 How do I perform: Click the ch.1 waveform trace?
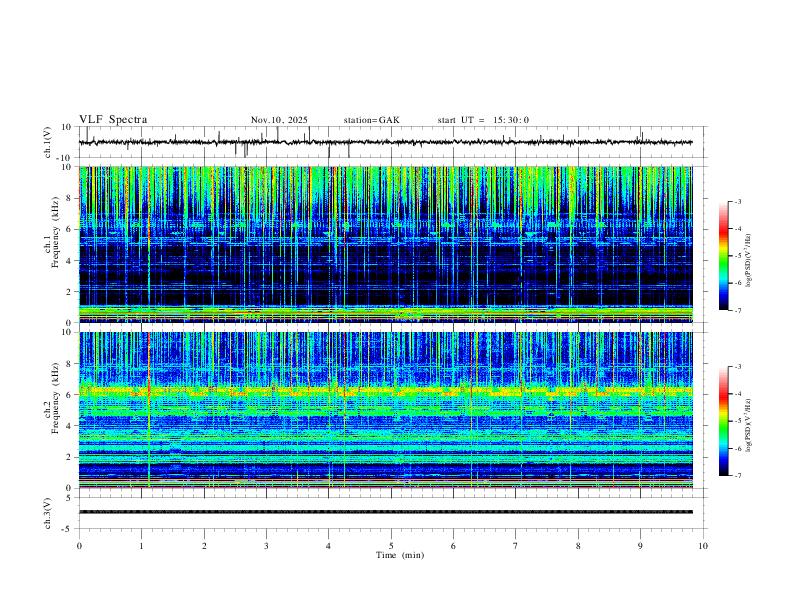click(x=386, y=142)
